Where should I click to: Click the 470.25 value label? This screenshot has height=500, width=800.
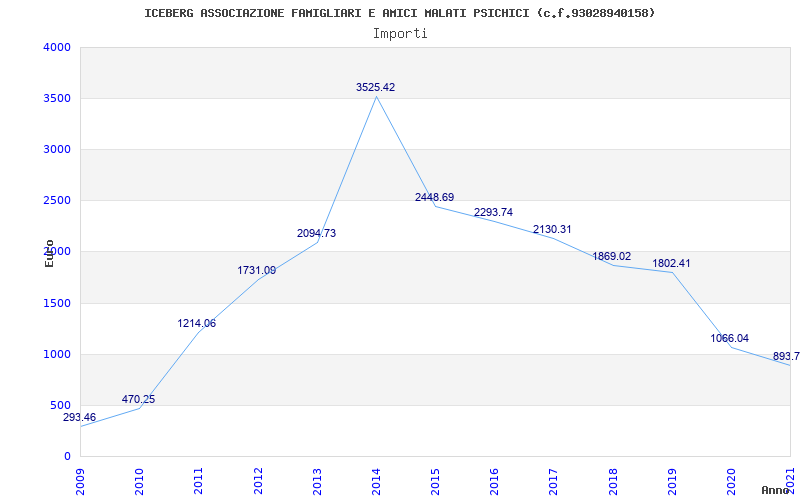(x=138, y=399)
